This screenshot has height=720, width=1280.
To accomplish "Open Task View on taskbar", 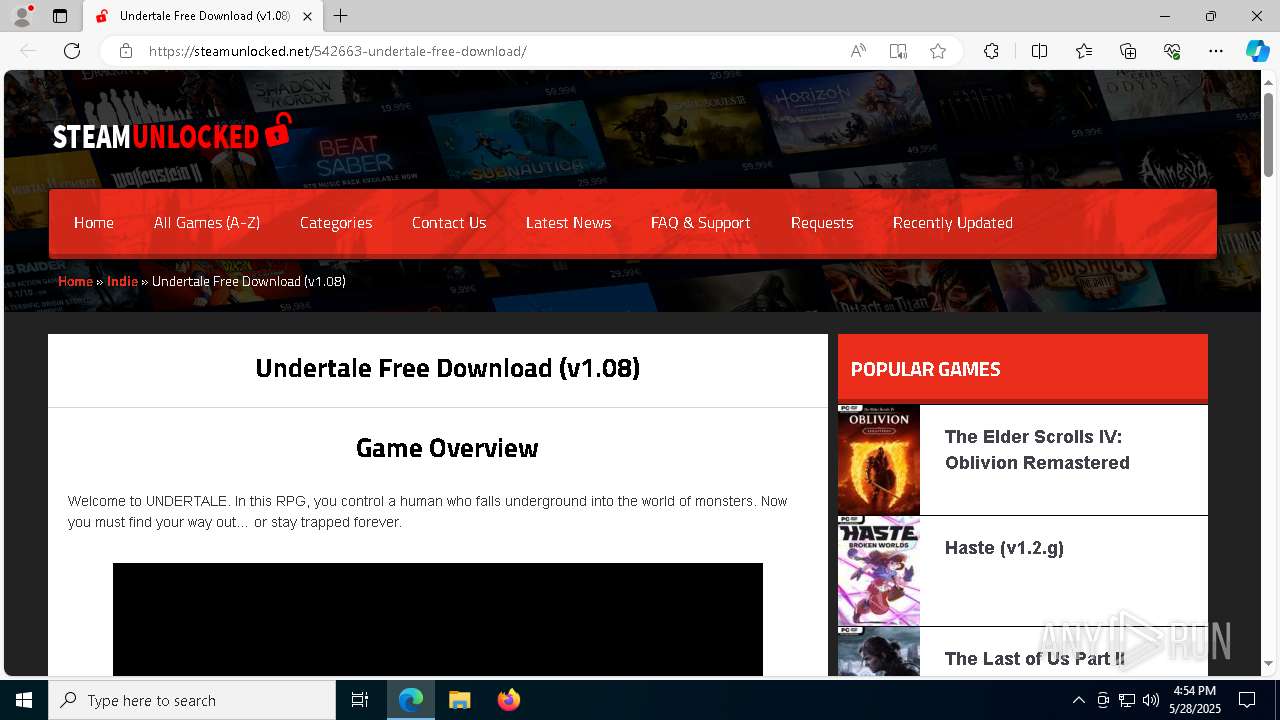I will (360, 700).
